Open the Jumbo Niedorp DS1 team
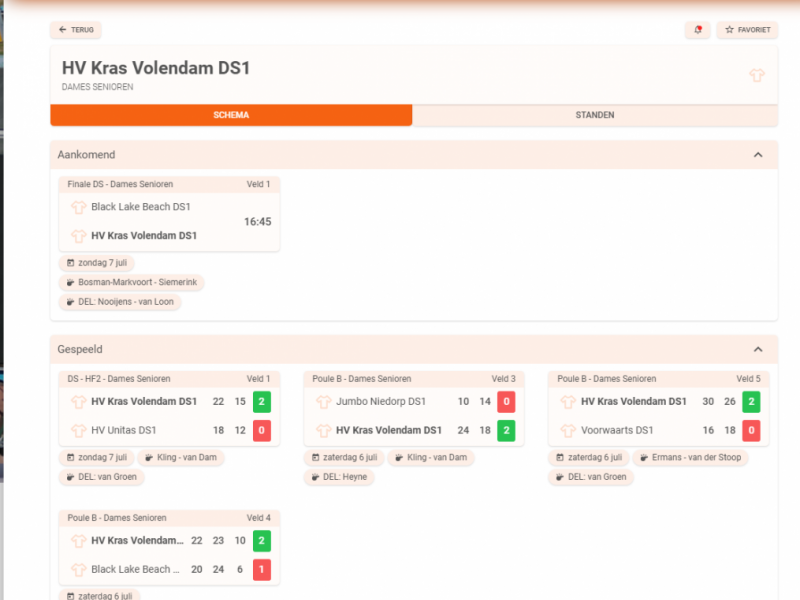800x600 pixels. [x=381, y=402]
